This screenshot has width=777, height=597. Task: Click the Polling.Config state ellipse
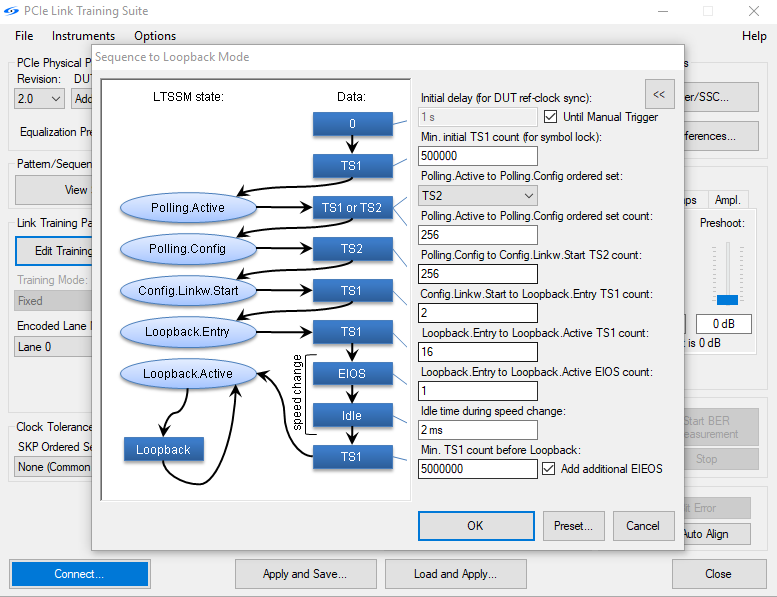tap(188, 249)
